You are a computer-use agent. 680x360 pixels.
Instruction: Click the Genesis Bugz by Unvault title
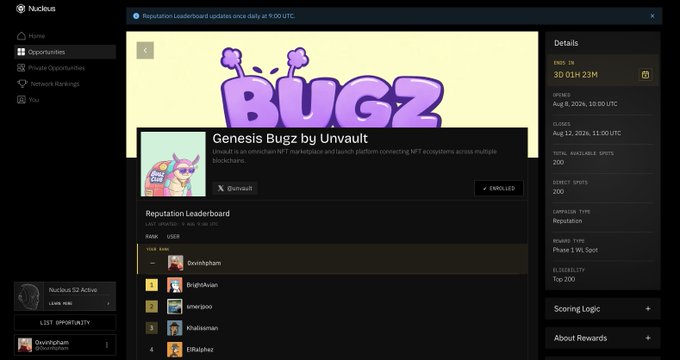click(290, 138)
